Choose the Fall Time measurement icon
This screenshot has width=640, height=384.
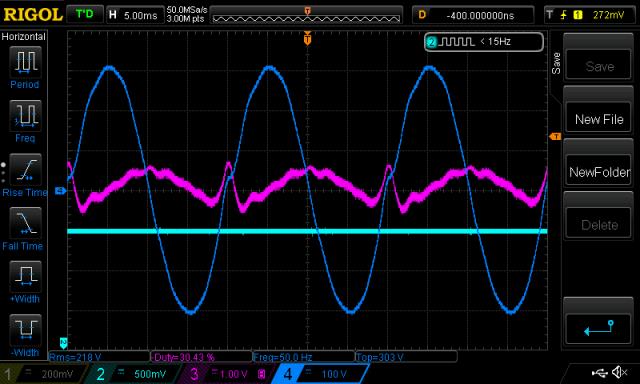tap(25, 223)
